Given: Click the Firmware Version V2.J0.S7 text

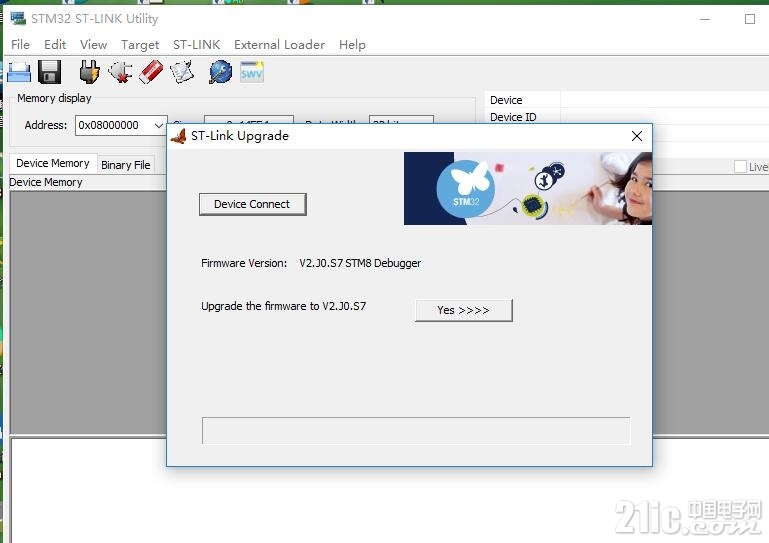Looking at the screenshot, I should pos(360,263).
